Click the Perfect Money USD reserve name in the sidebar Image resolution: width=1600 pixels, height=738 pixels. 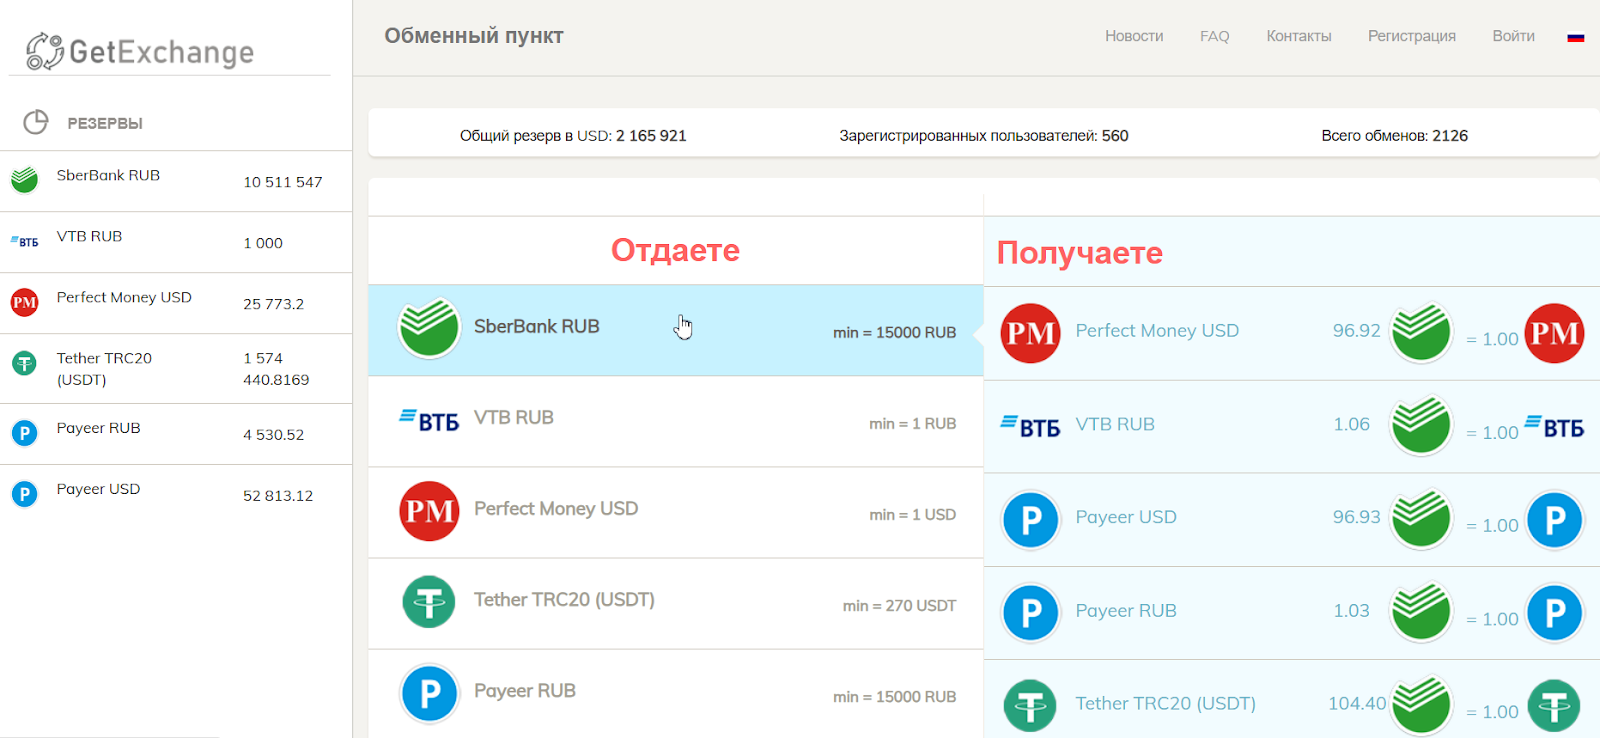pos(124,297)
